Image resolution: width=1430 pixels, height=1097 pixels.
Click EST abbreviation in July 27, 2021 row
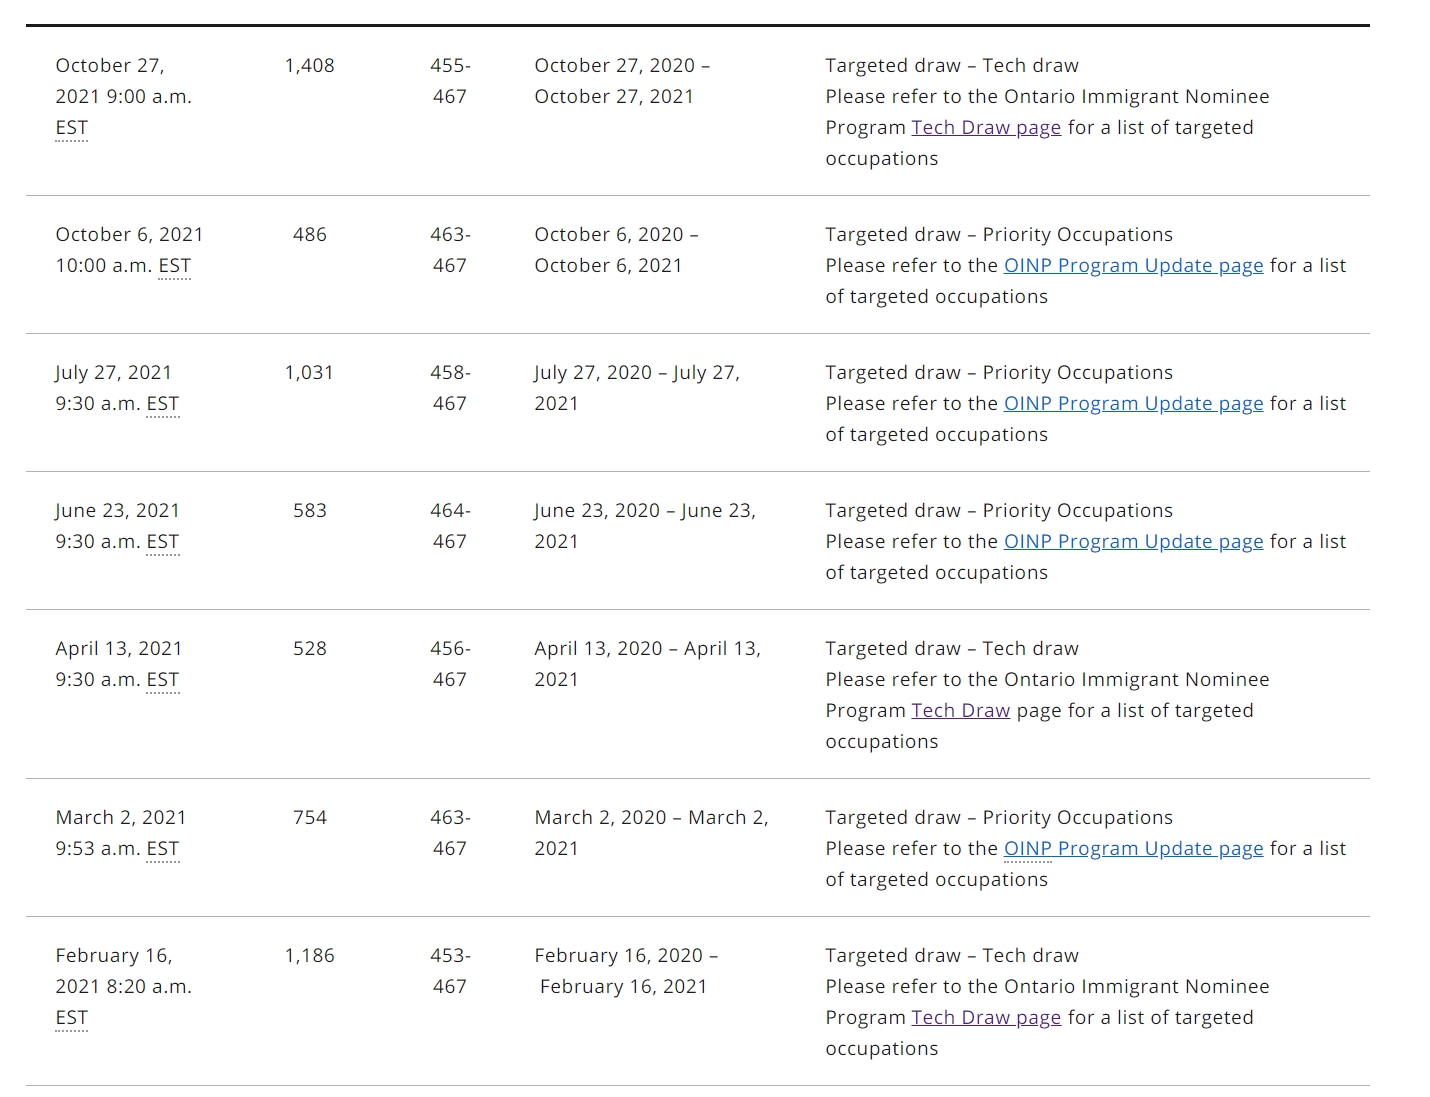(x=162, y=404)
